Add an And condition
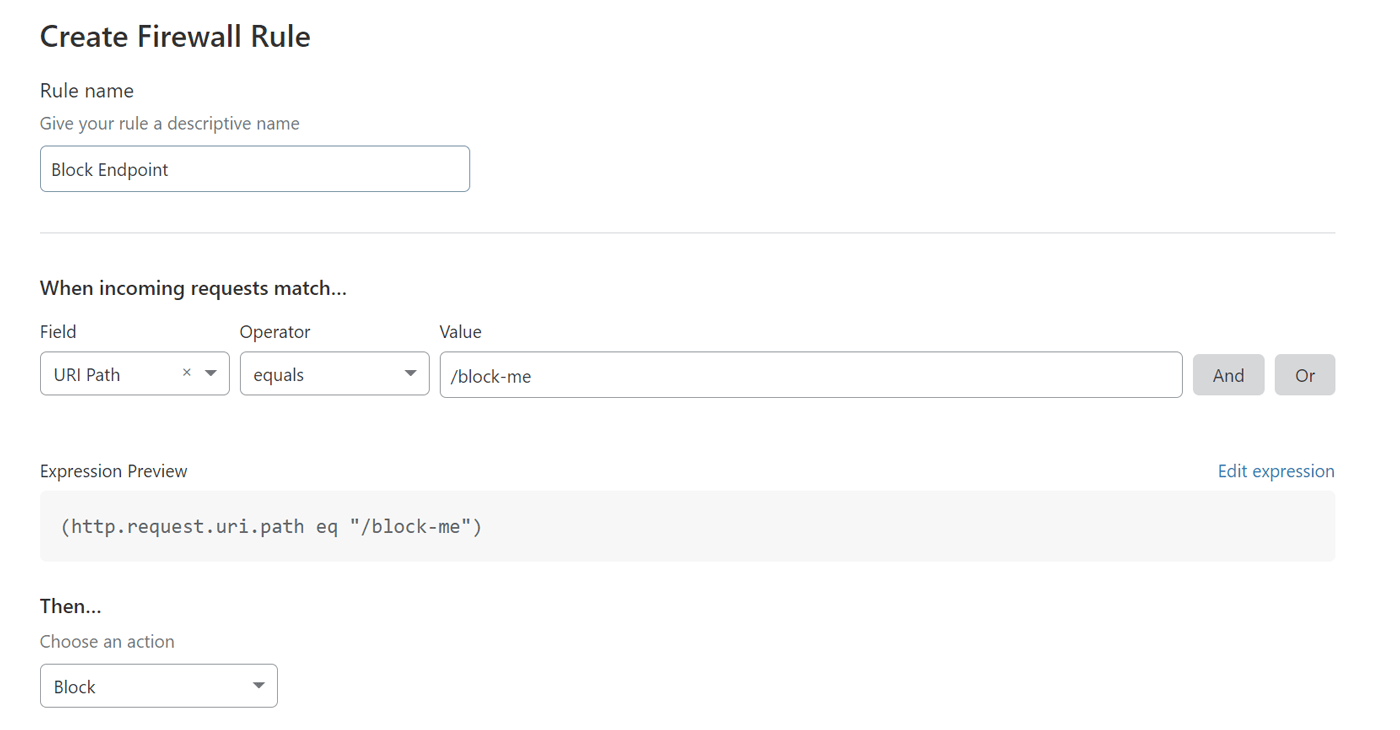The image size is (1400, 730). [x=1228, y=375]
